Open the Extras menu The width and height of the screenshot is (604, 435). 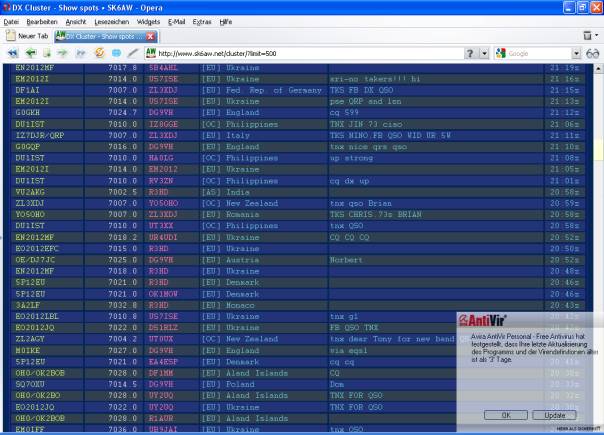[202, 22]
